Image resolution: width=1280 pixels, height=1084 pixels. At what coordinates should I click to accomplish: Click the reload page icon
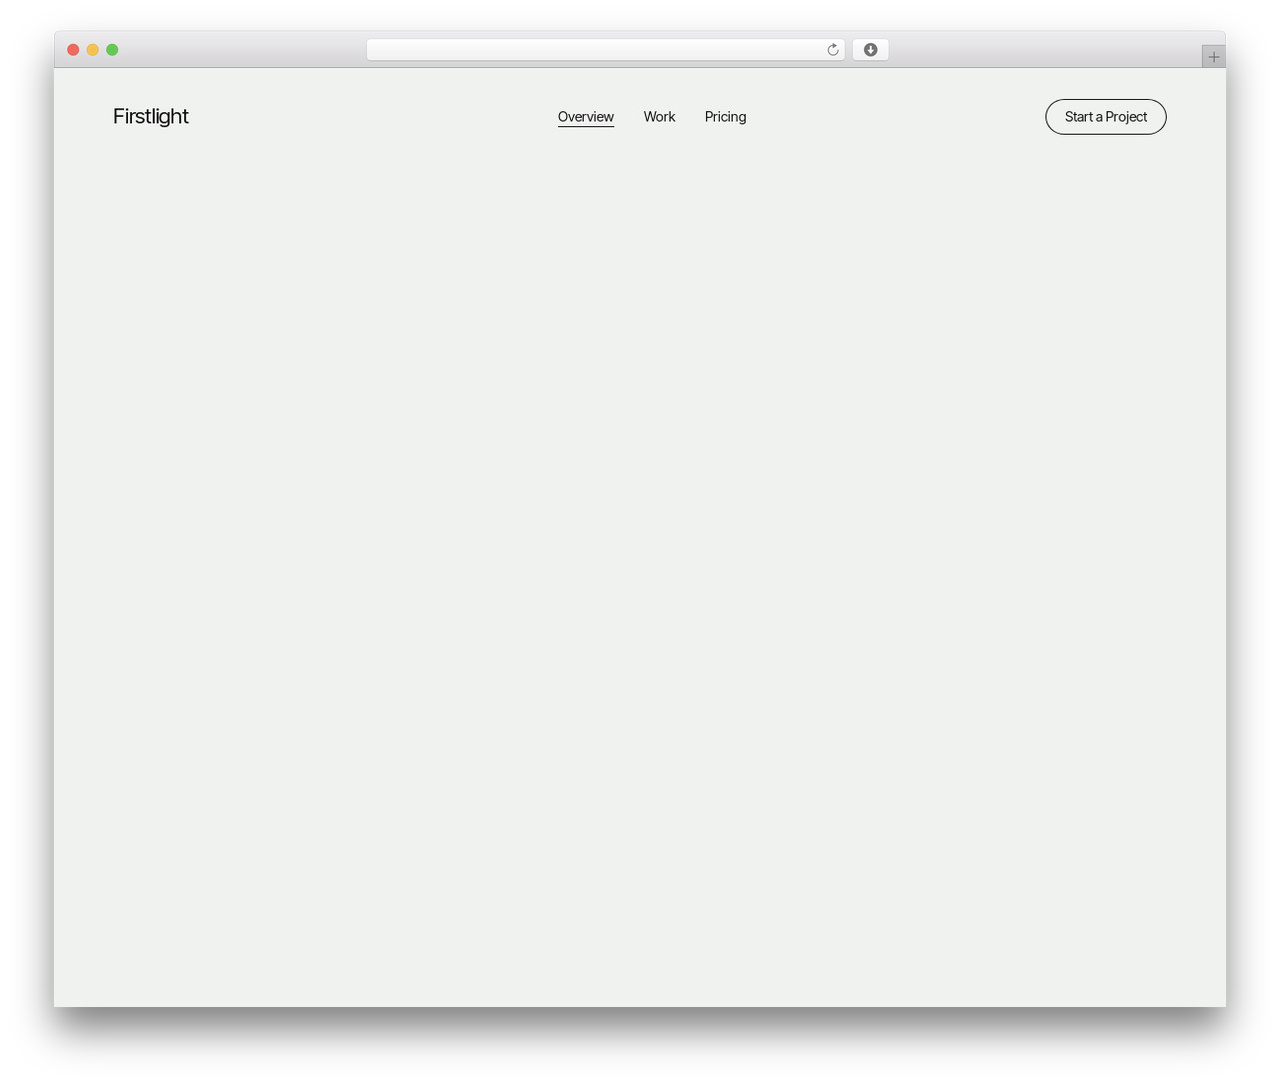point(832,50)
